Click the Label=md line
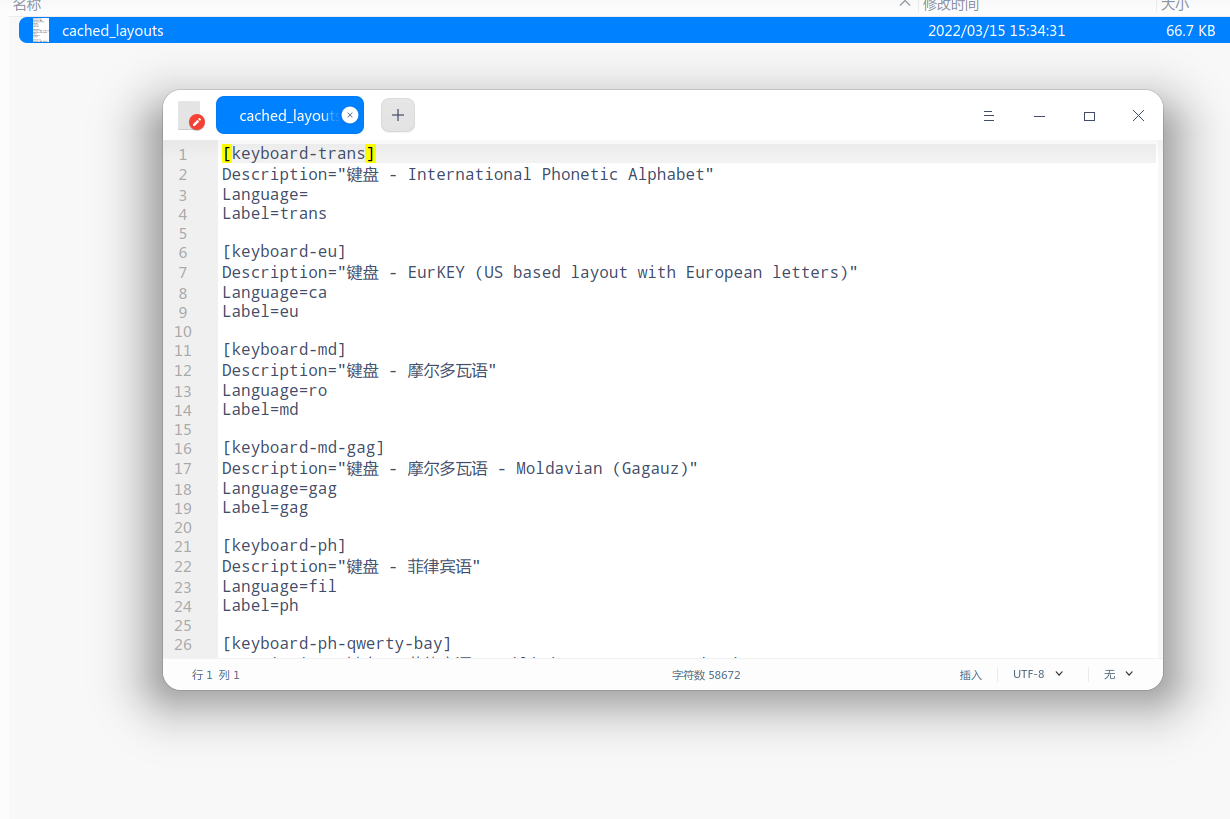Image resolution: width=1230 pixels, height=819 pixels. (260, 409)
